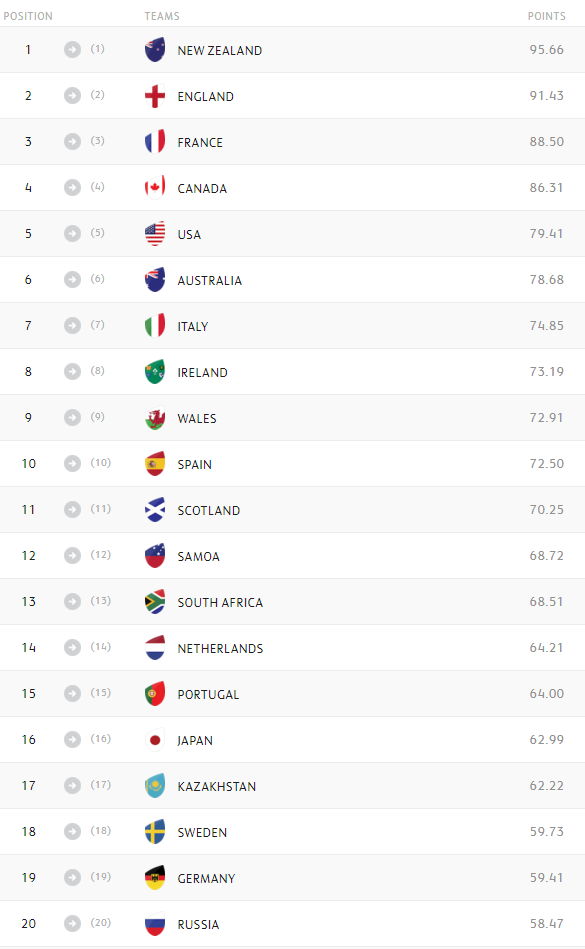This screenshot has height=949, width=585.
Task: Click the Canada maple leaf flag icon
Action: pos(155,188)
